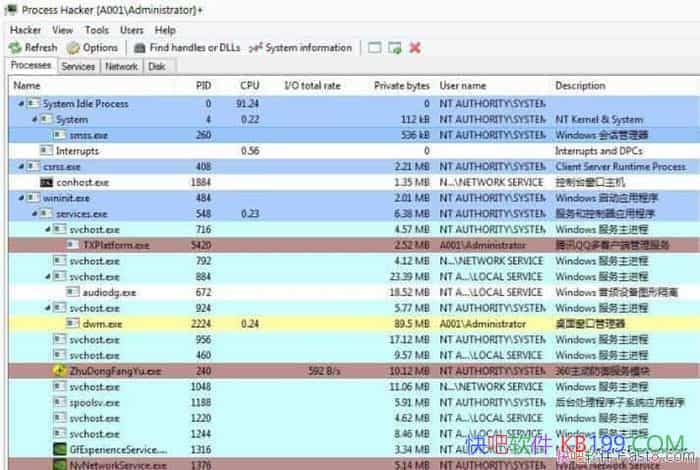This screenshot has height=470, width=700.
Task: Click the smss.exe process icon
Action: click(x=59, y=135)
